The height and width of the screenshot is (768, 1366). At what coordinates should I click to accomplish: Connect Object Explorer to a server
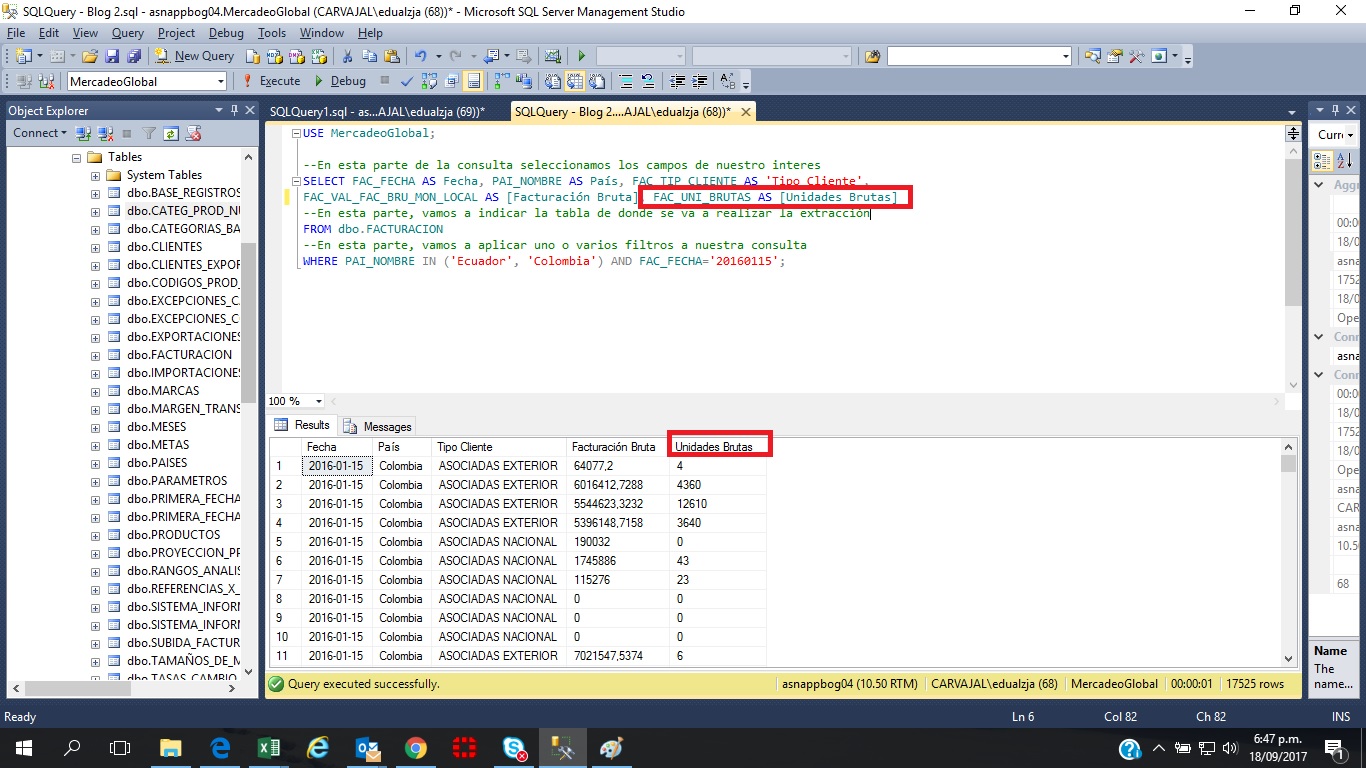38,132
